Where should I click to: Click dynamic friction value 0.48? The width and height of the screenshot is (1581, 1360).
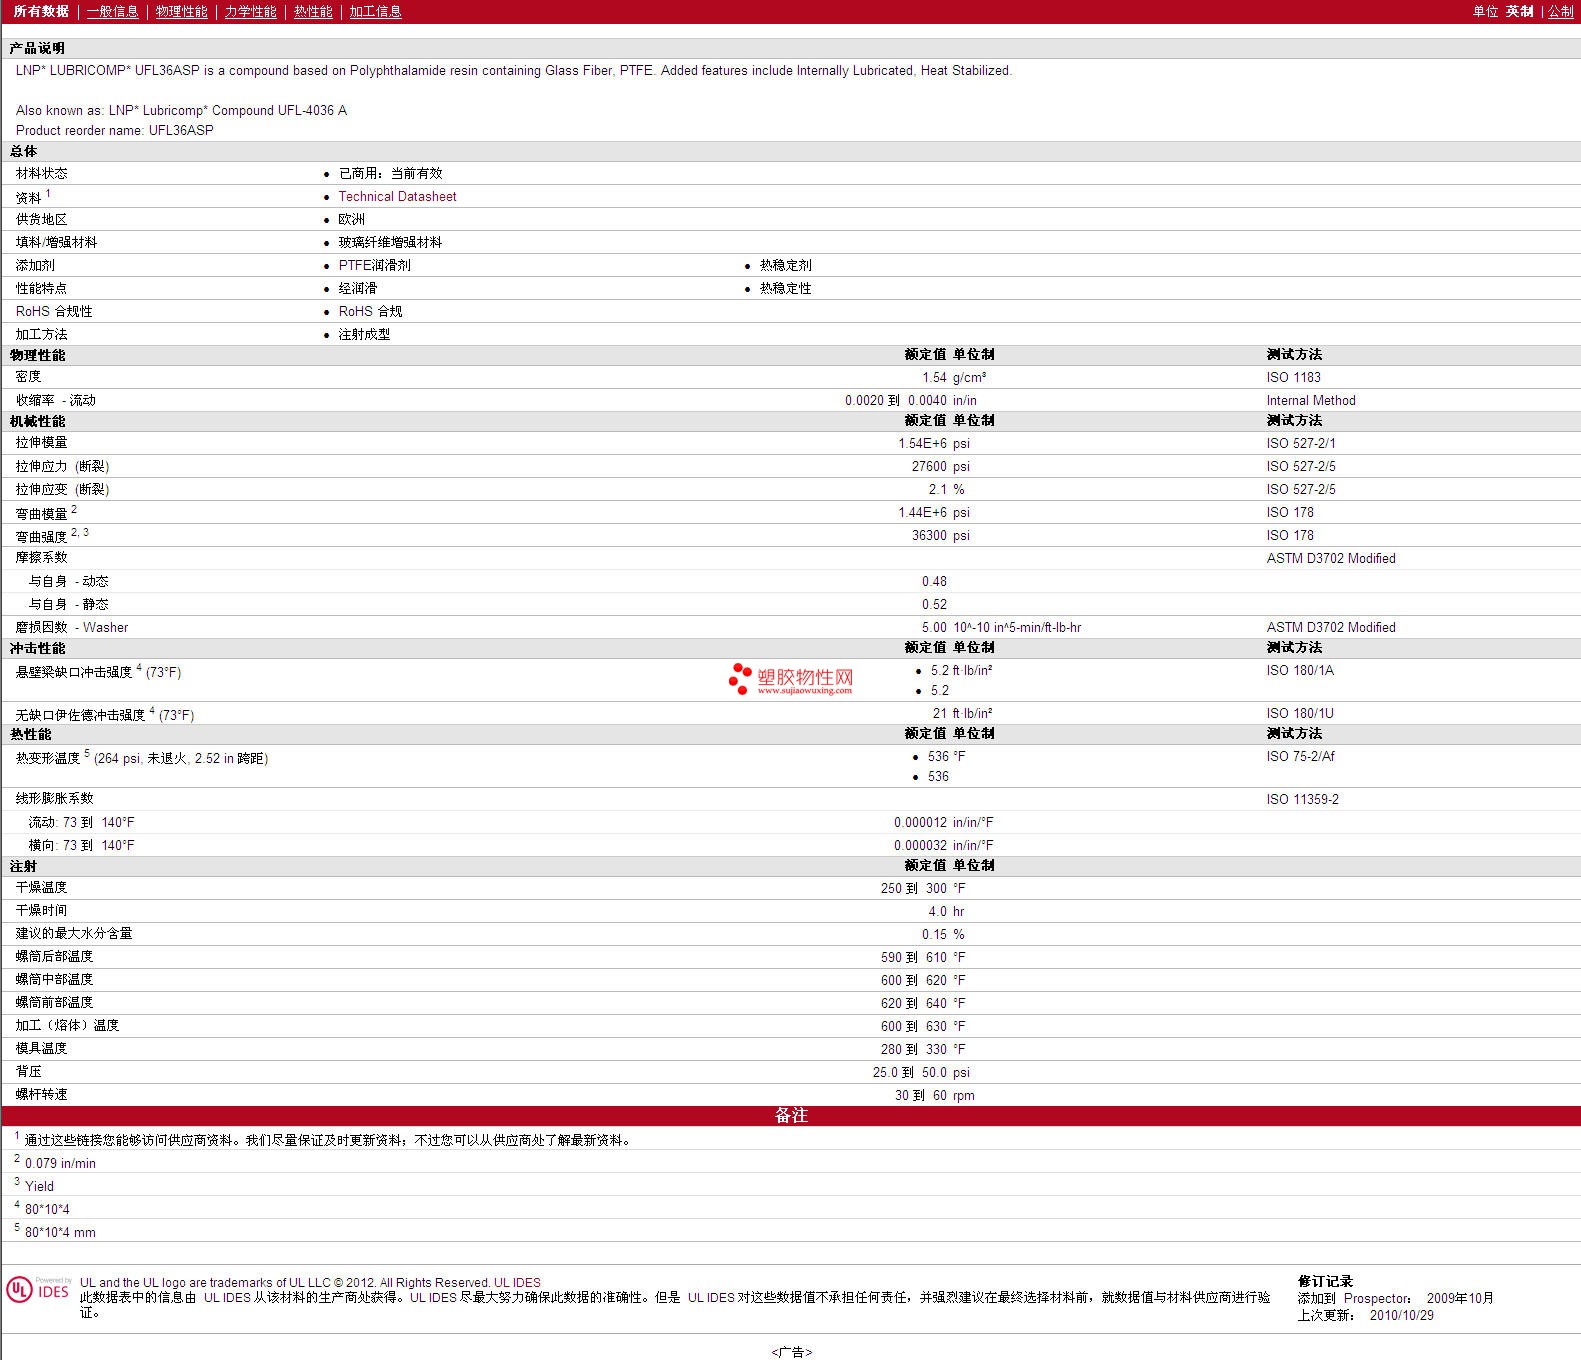934,581
